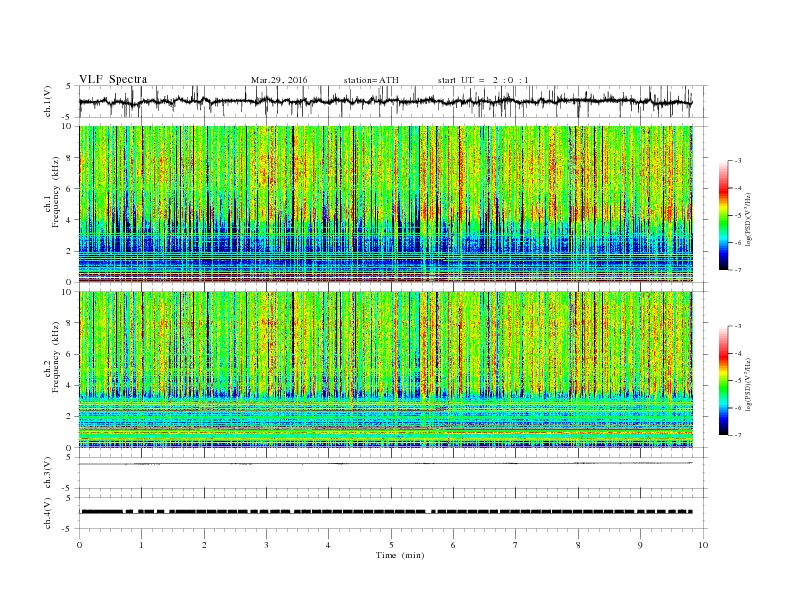The width and height of the screenshot is (792, 612).
Task: Click the 'VLF Spectra' title text
Action: (113, 79)
